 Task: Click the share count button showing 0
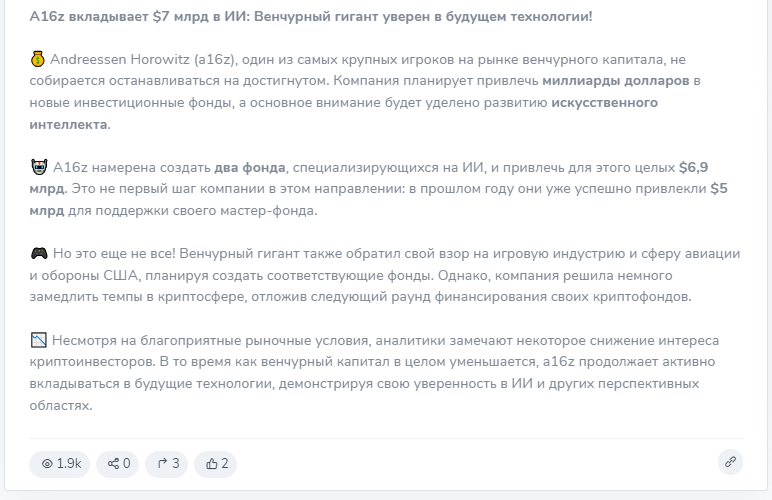coord(118,464)
